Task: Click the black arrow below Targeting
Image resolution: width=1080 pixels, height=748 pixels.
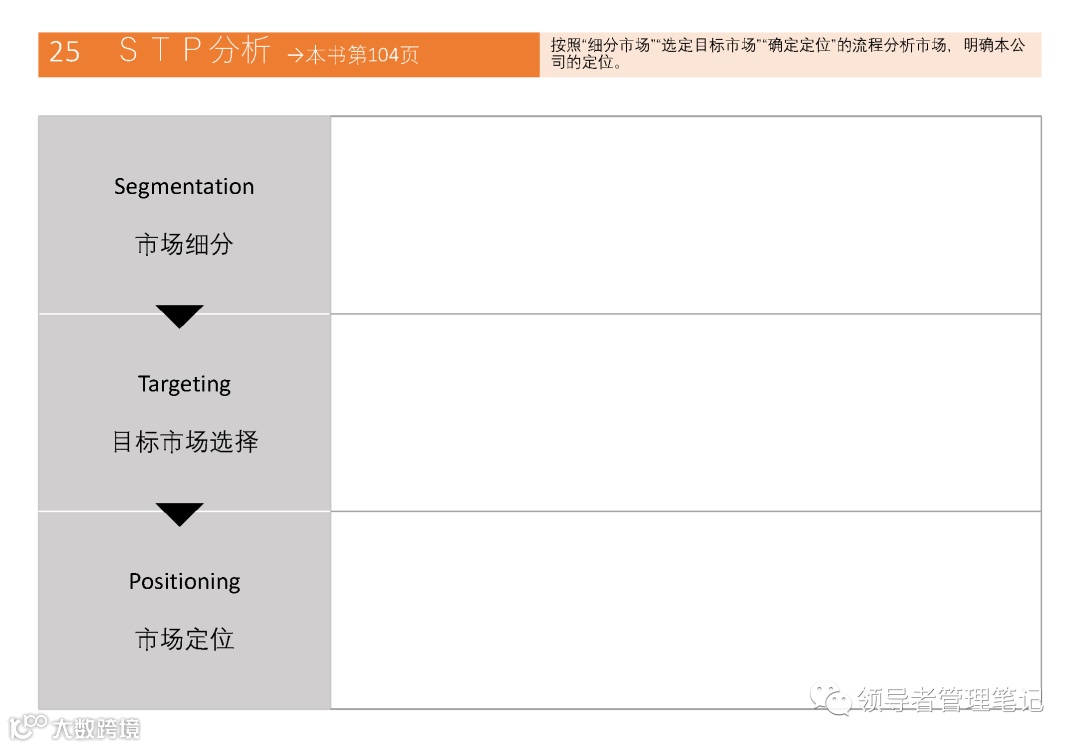Action: 180,515
